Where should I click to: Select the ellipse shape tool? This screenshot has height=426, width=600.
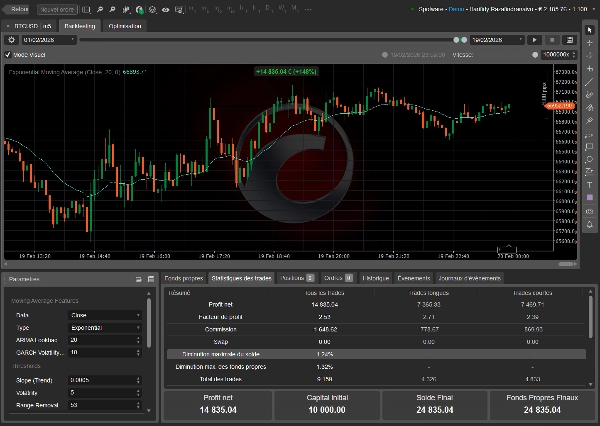pyautogui.click(x=590, y=159)
